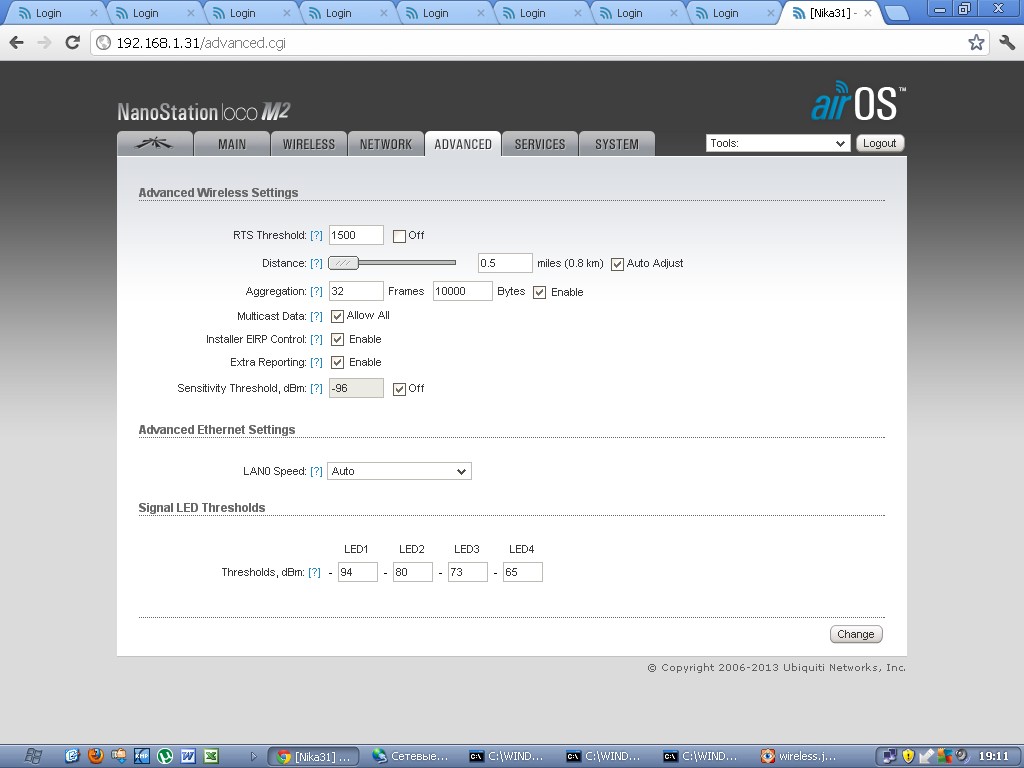Open Сетевые taskbar window
This screenshot has width=1024, height=768.
point(411,756)
